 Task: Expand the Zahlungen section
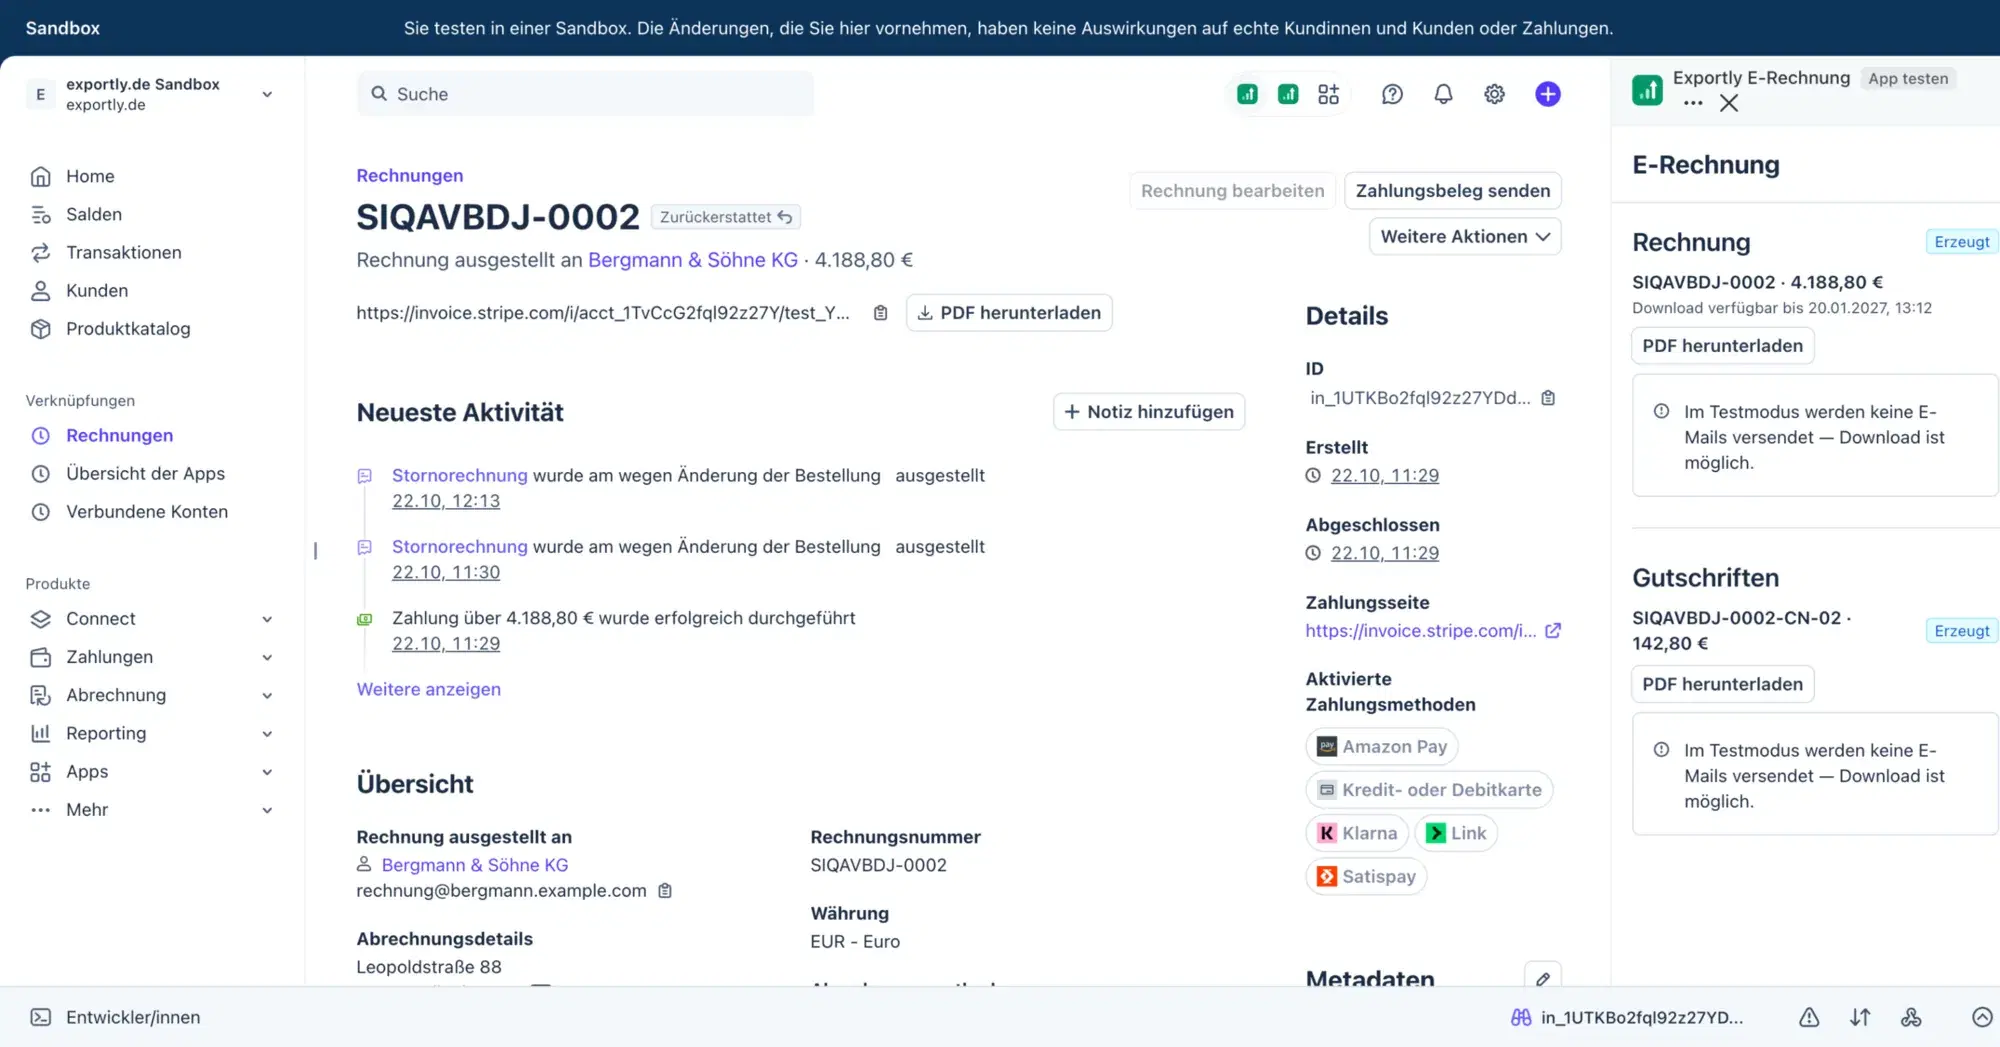tap(267, 657)
